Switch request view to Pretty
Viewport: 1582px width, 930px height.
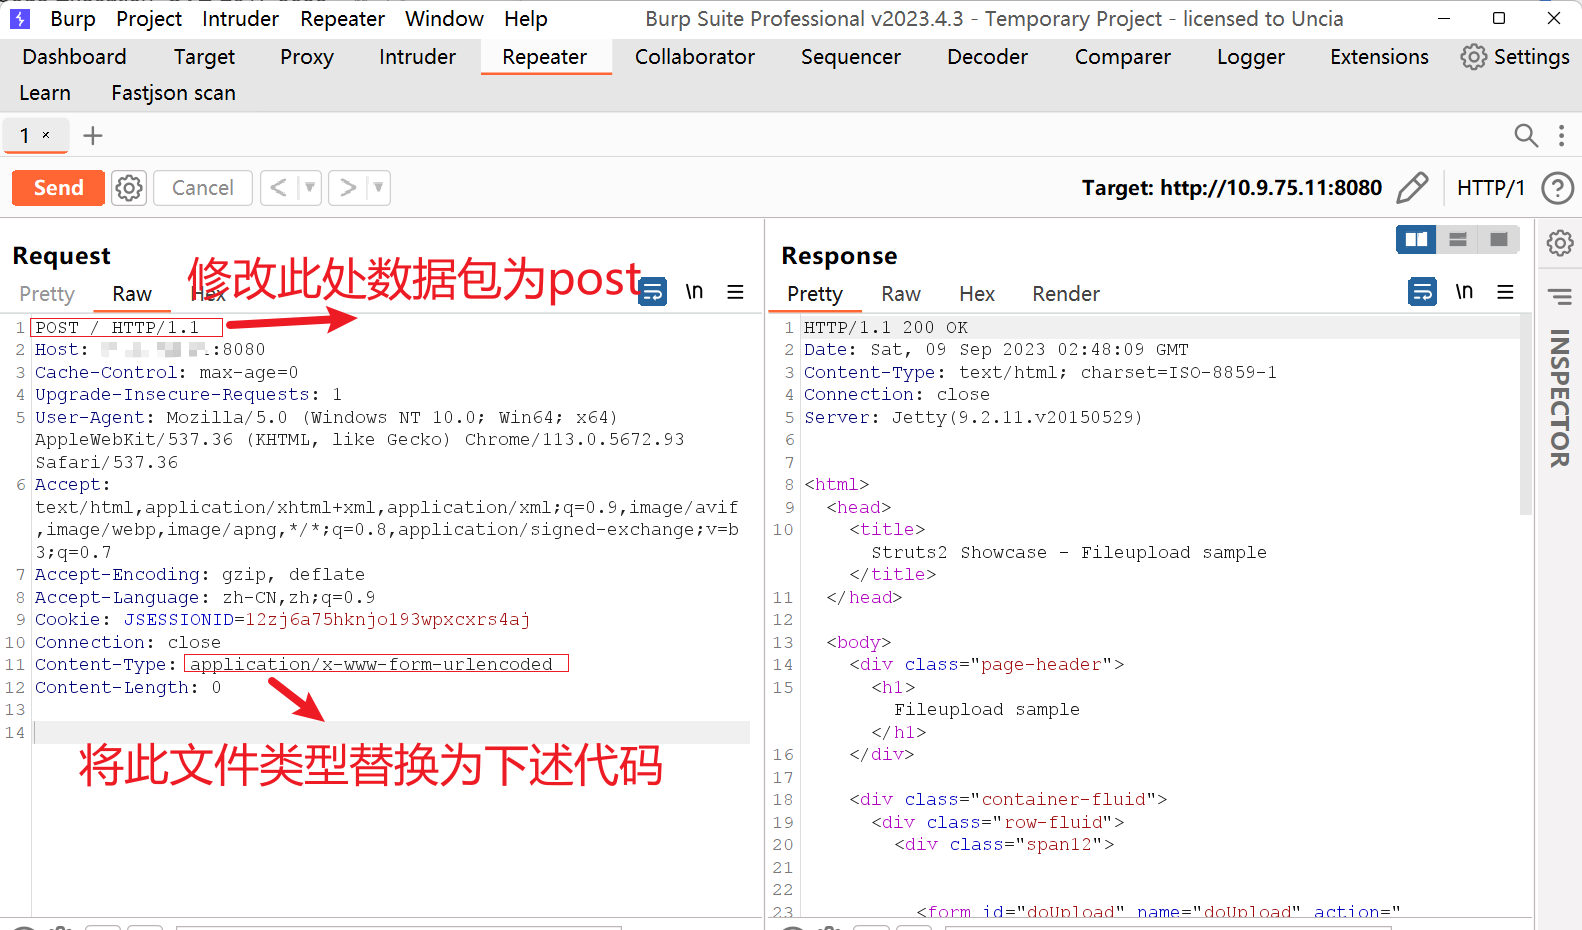(47, 294)
